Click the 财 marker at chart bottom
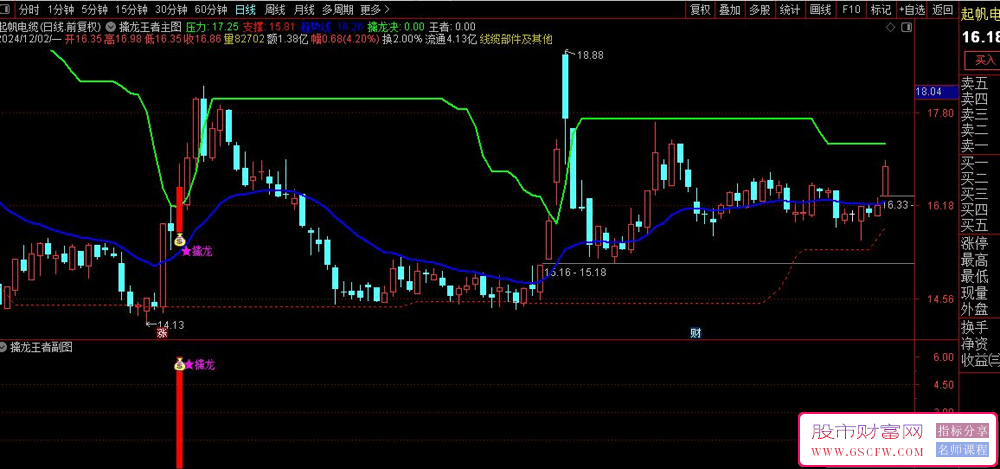The height and width of the screenshot is (469, 1000). coord(695,332)
